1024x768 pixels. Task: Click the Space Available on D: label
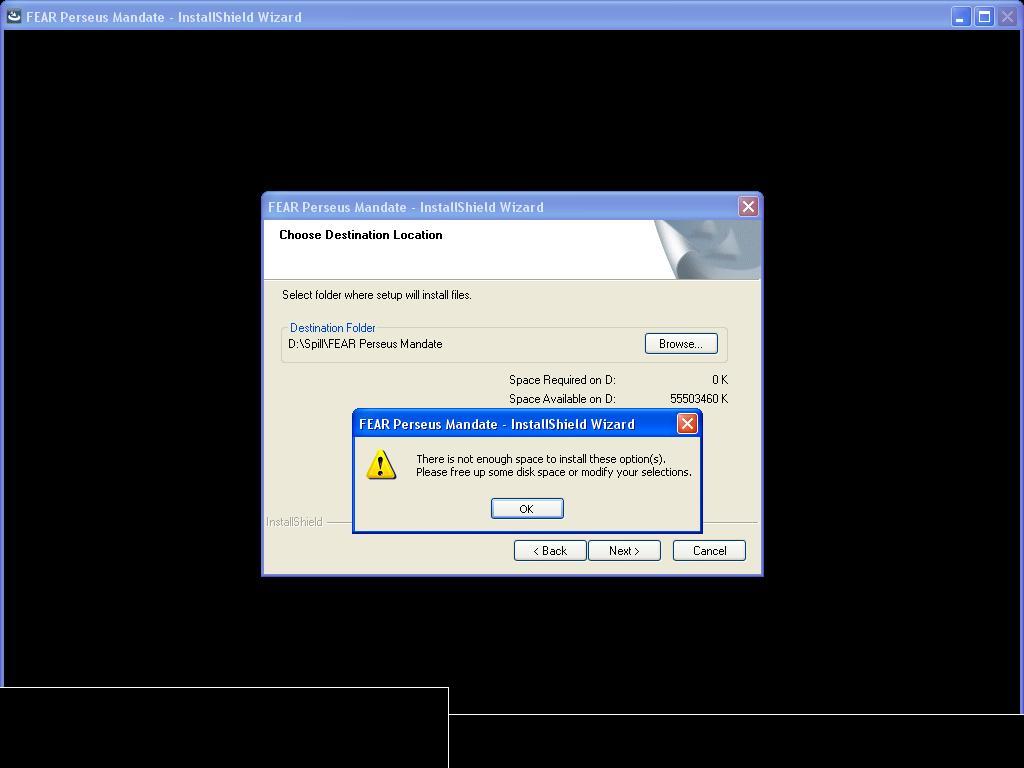[x=562, y=399]
